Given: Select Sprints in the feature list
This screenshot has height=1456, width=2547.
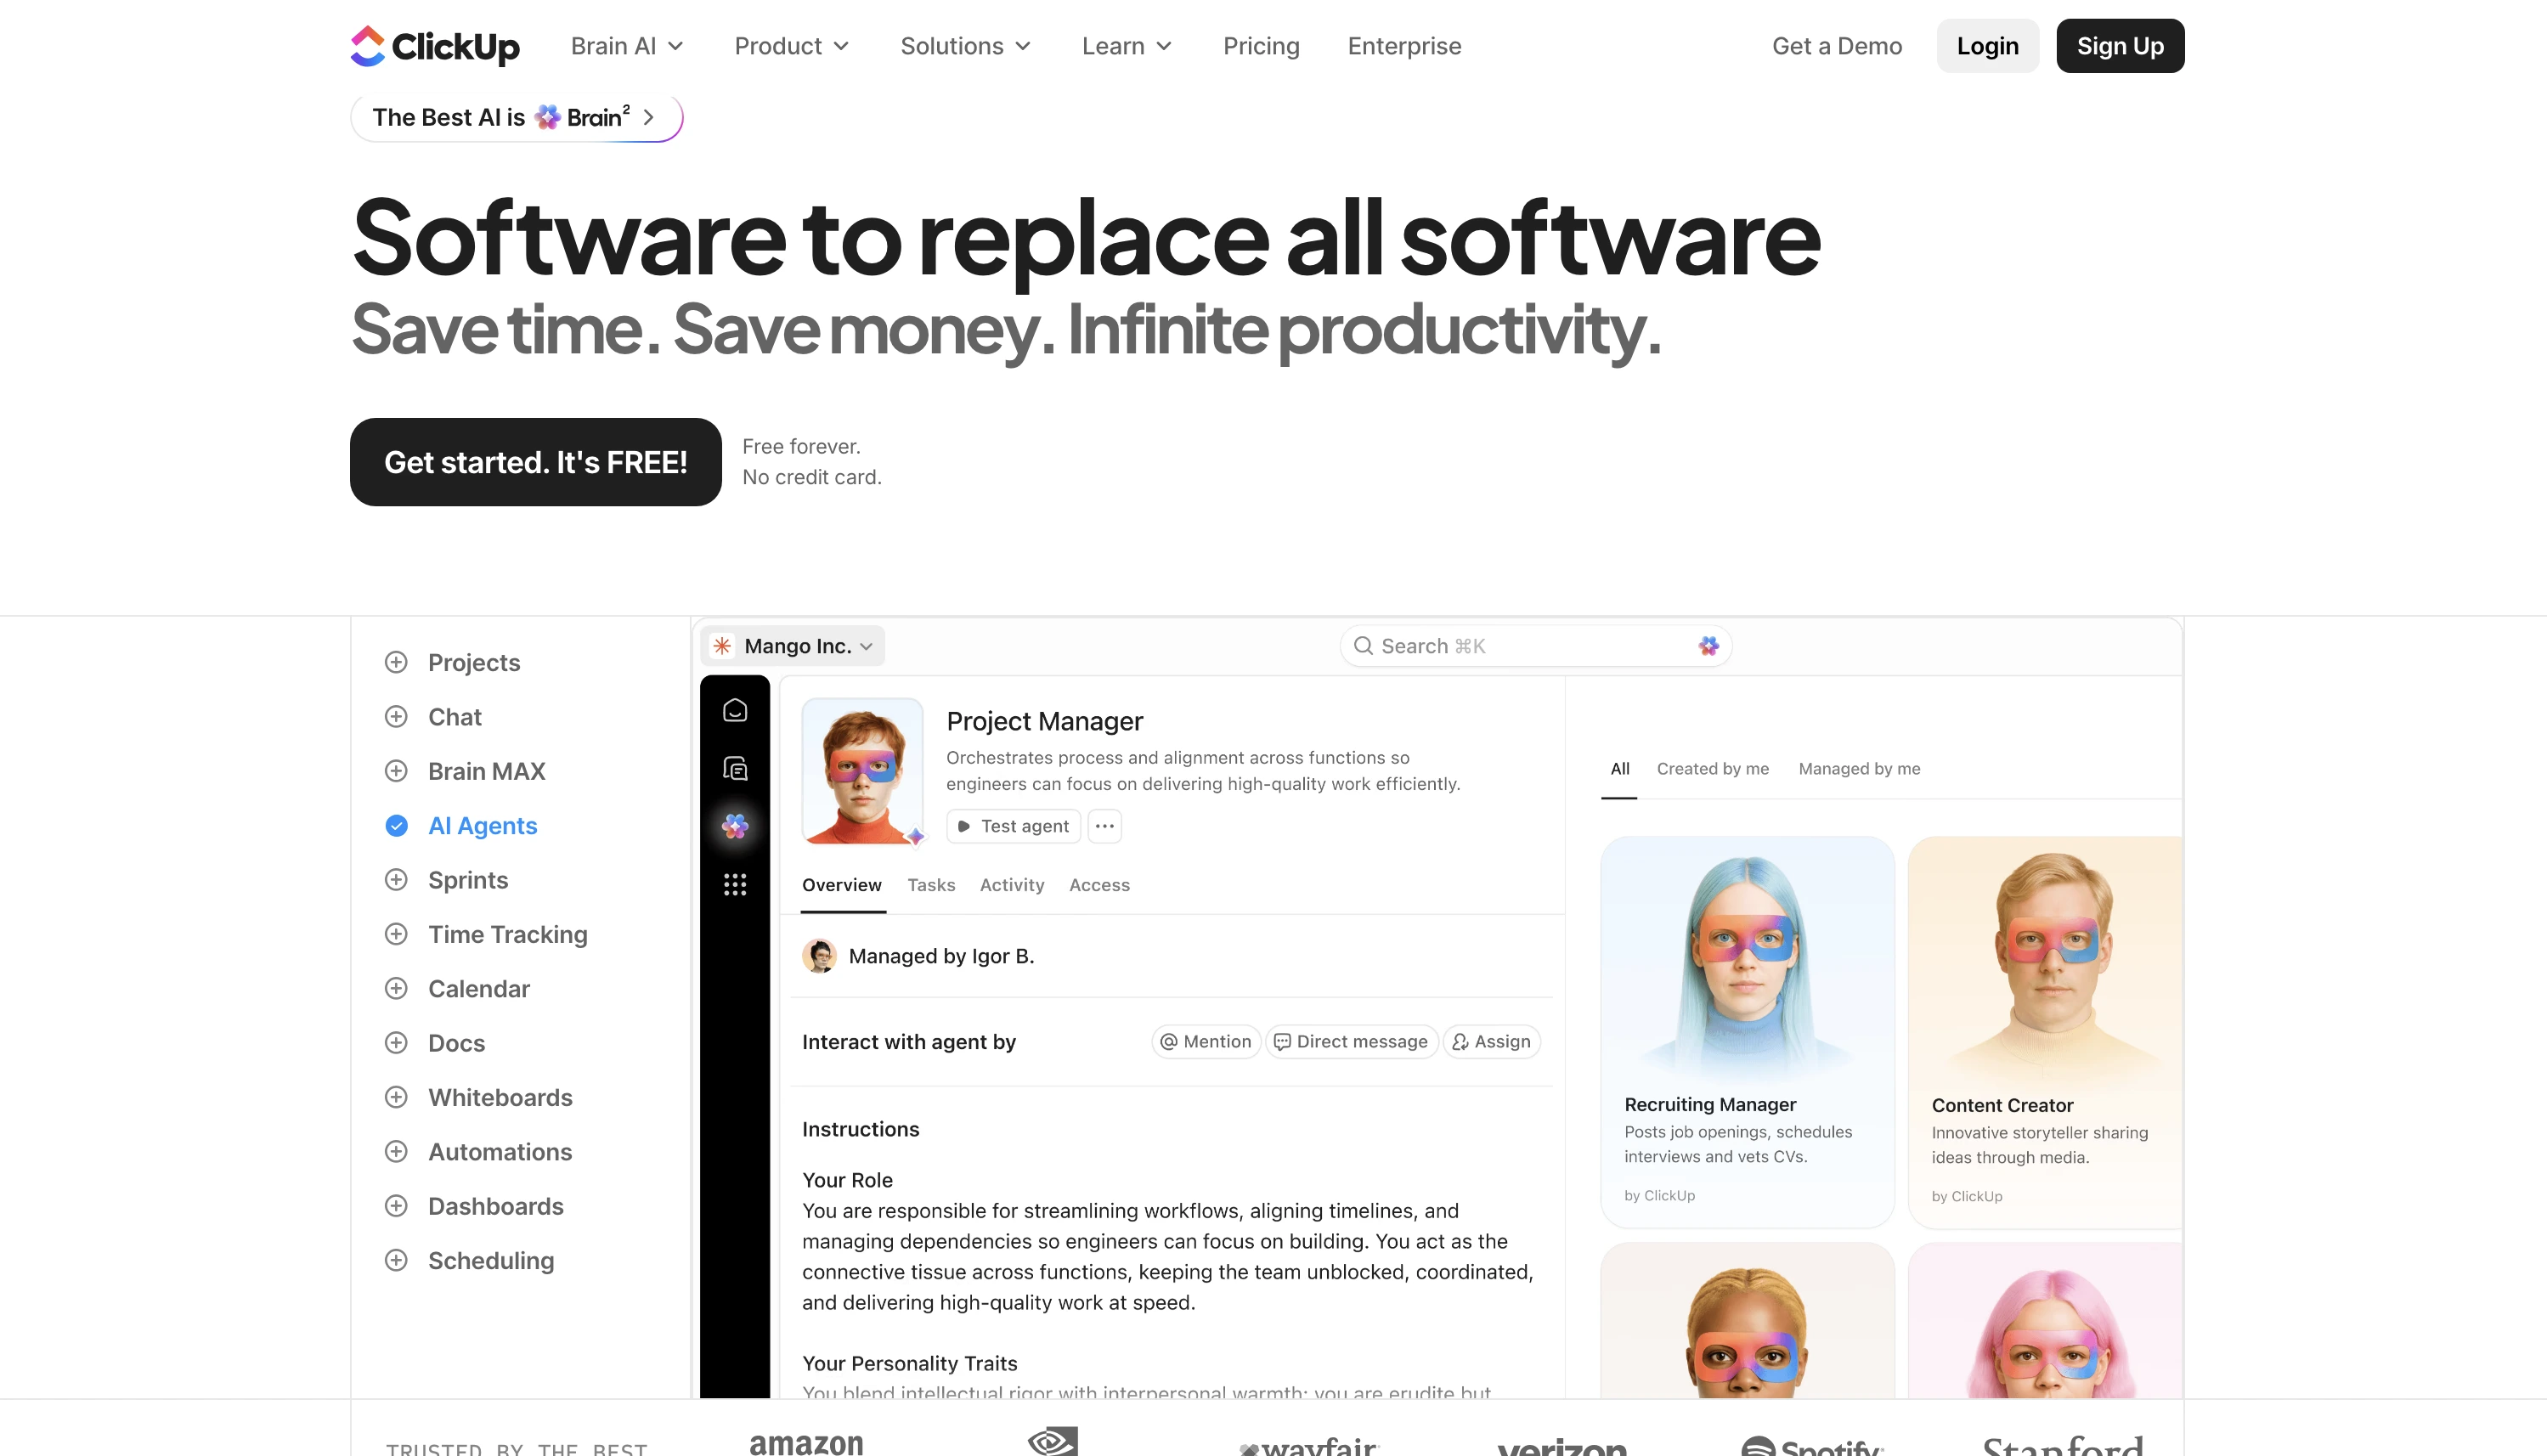Looking at the screenshot, I should tap(468, 880).
